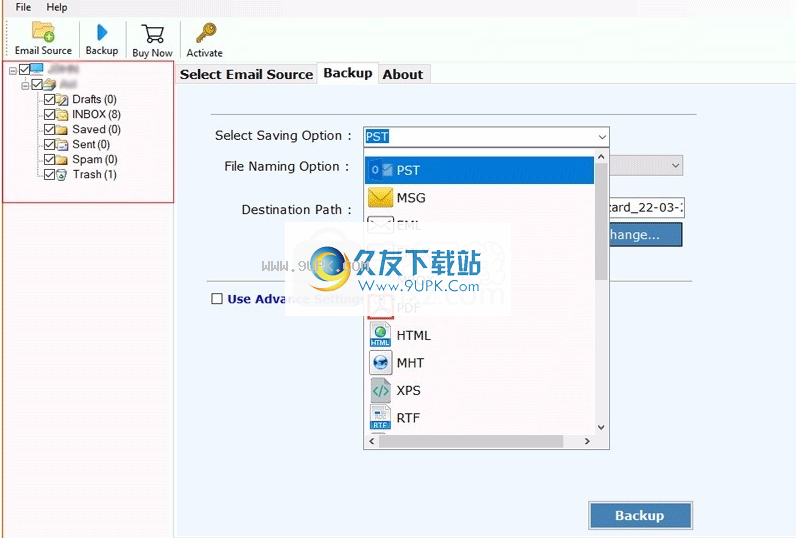Click list scroll up arrow

(601, 157)
